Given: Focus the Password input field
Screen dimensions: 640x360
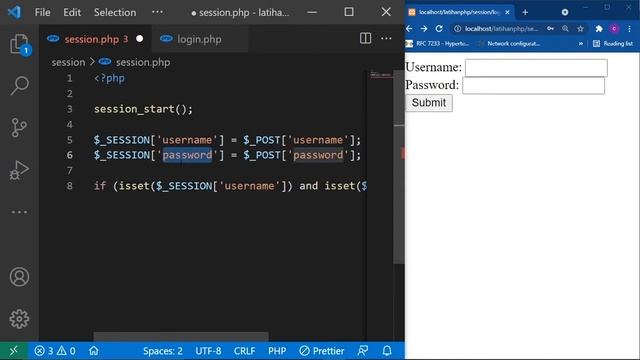Looking at the screenshot, I should click(533, 86).
